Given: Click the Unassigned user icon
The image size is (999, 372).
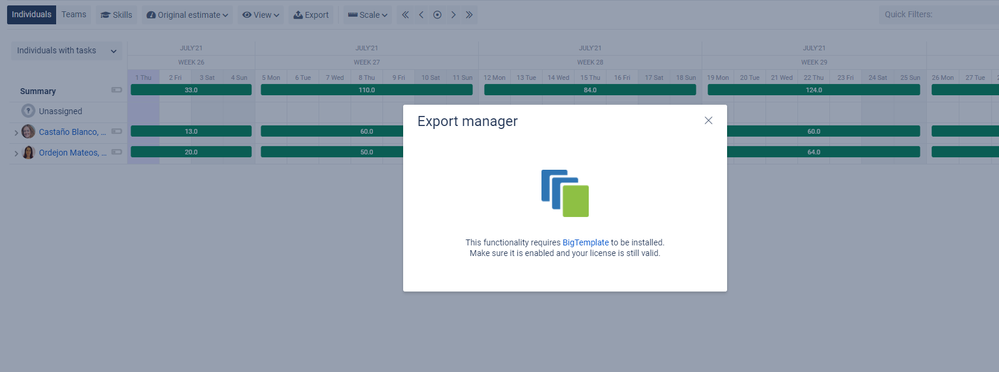Looking at the screenshot, I should click(x=28, y=111).
